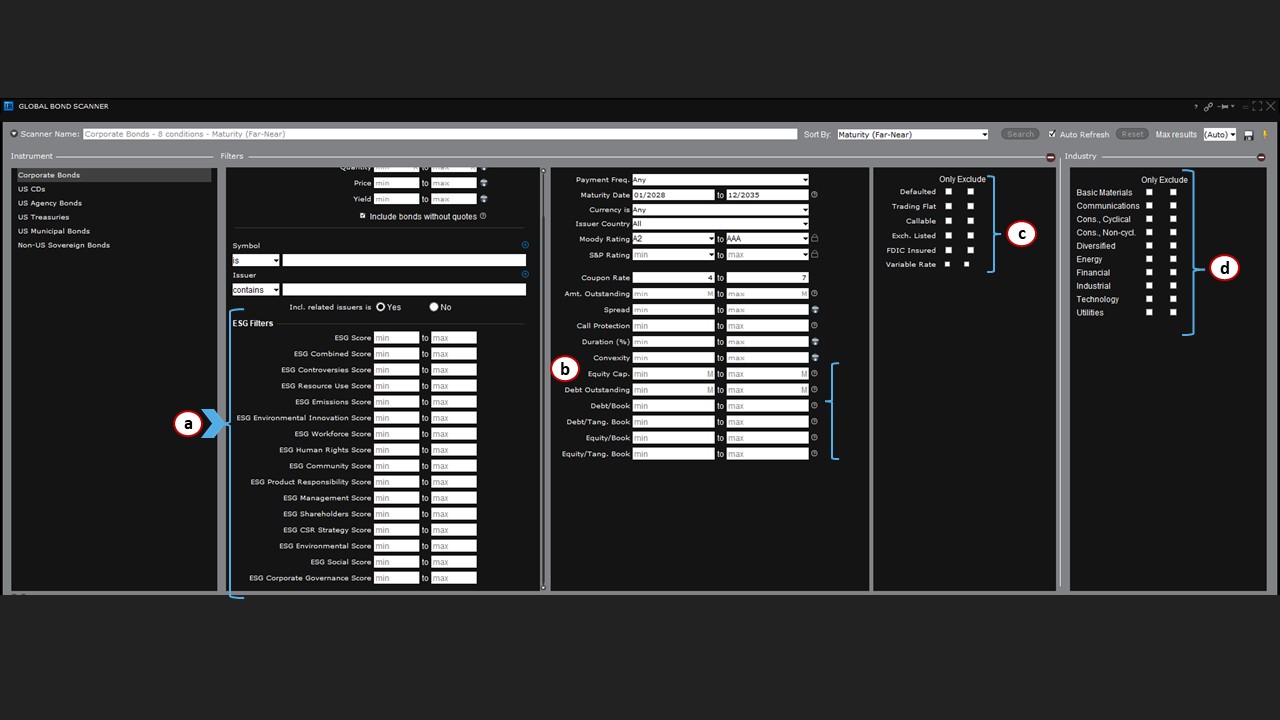Check Only box for Callable bonds
The image size is (1280, 720).
tap(948, 221)
